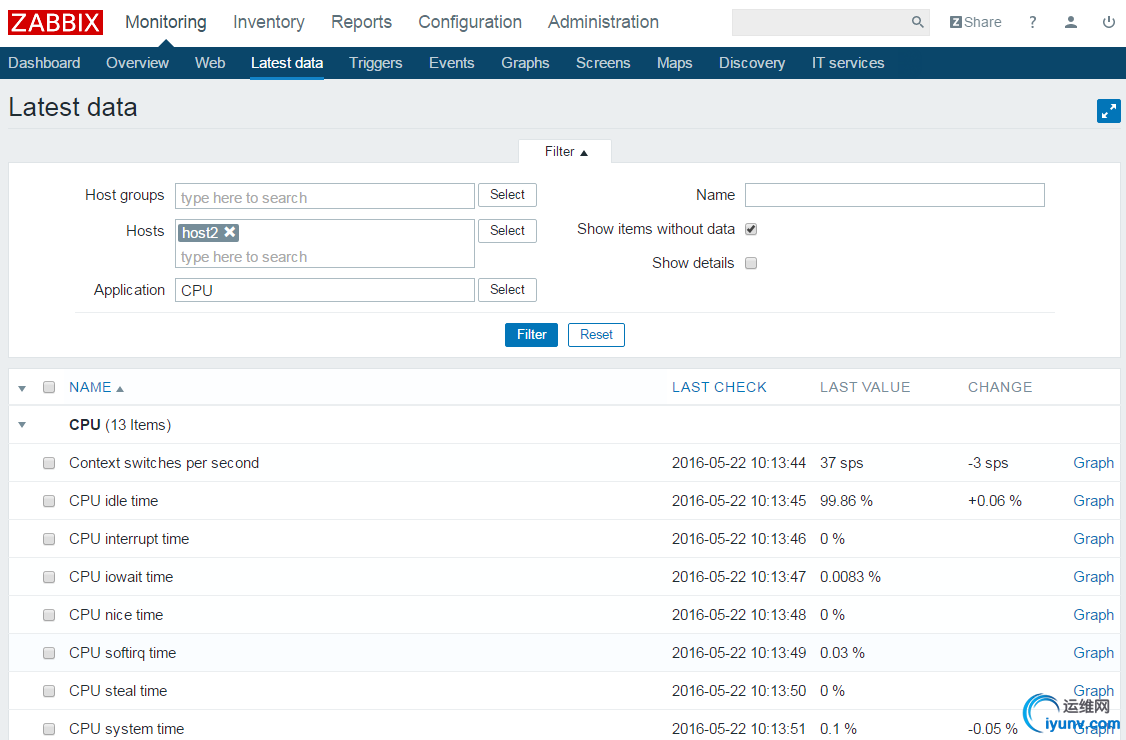Open the user profile icon

point(1071,22)
